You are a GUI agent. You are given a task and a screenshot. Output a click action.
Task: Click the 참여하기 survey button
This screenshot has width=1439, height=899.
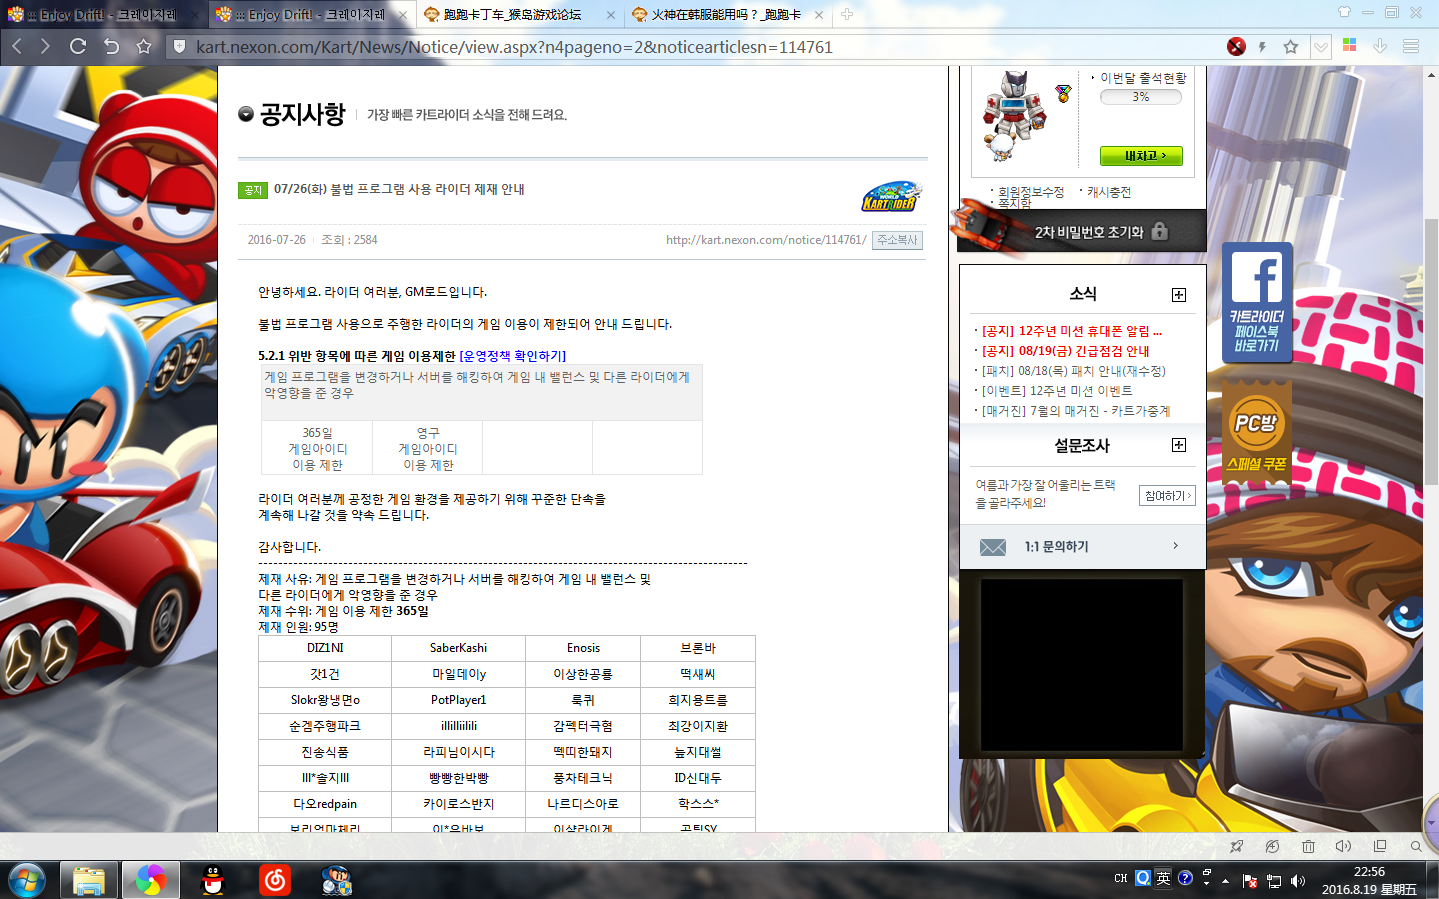click(x=1167, y=496)
